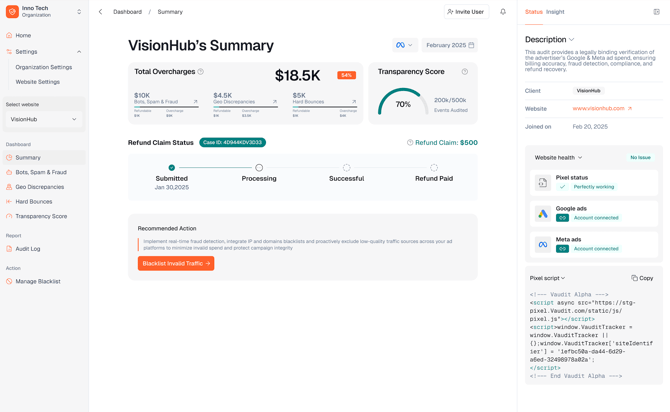Click the Hard Bounces sidebar icon
Screen dimensions: 670x412
click(9, 202)
